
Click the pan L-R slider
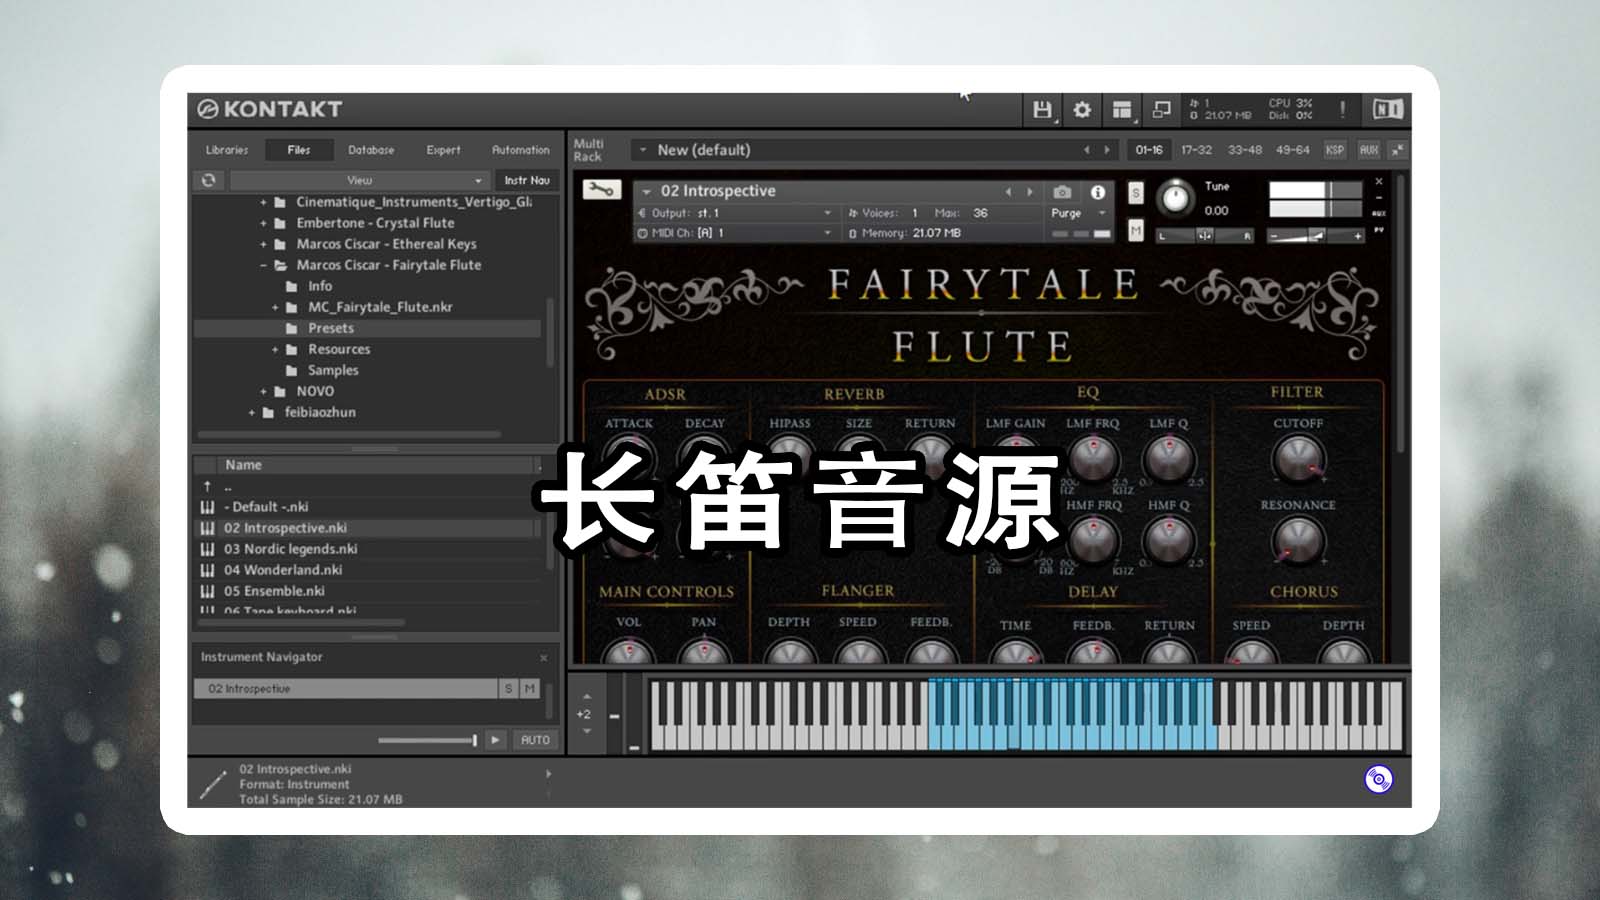(1205, 236)
